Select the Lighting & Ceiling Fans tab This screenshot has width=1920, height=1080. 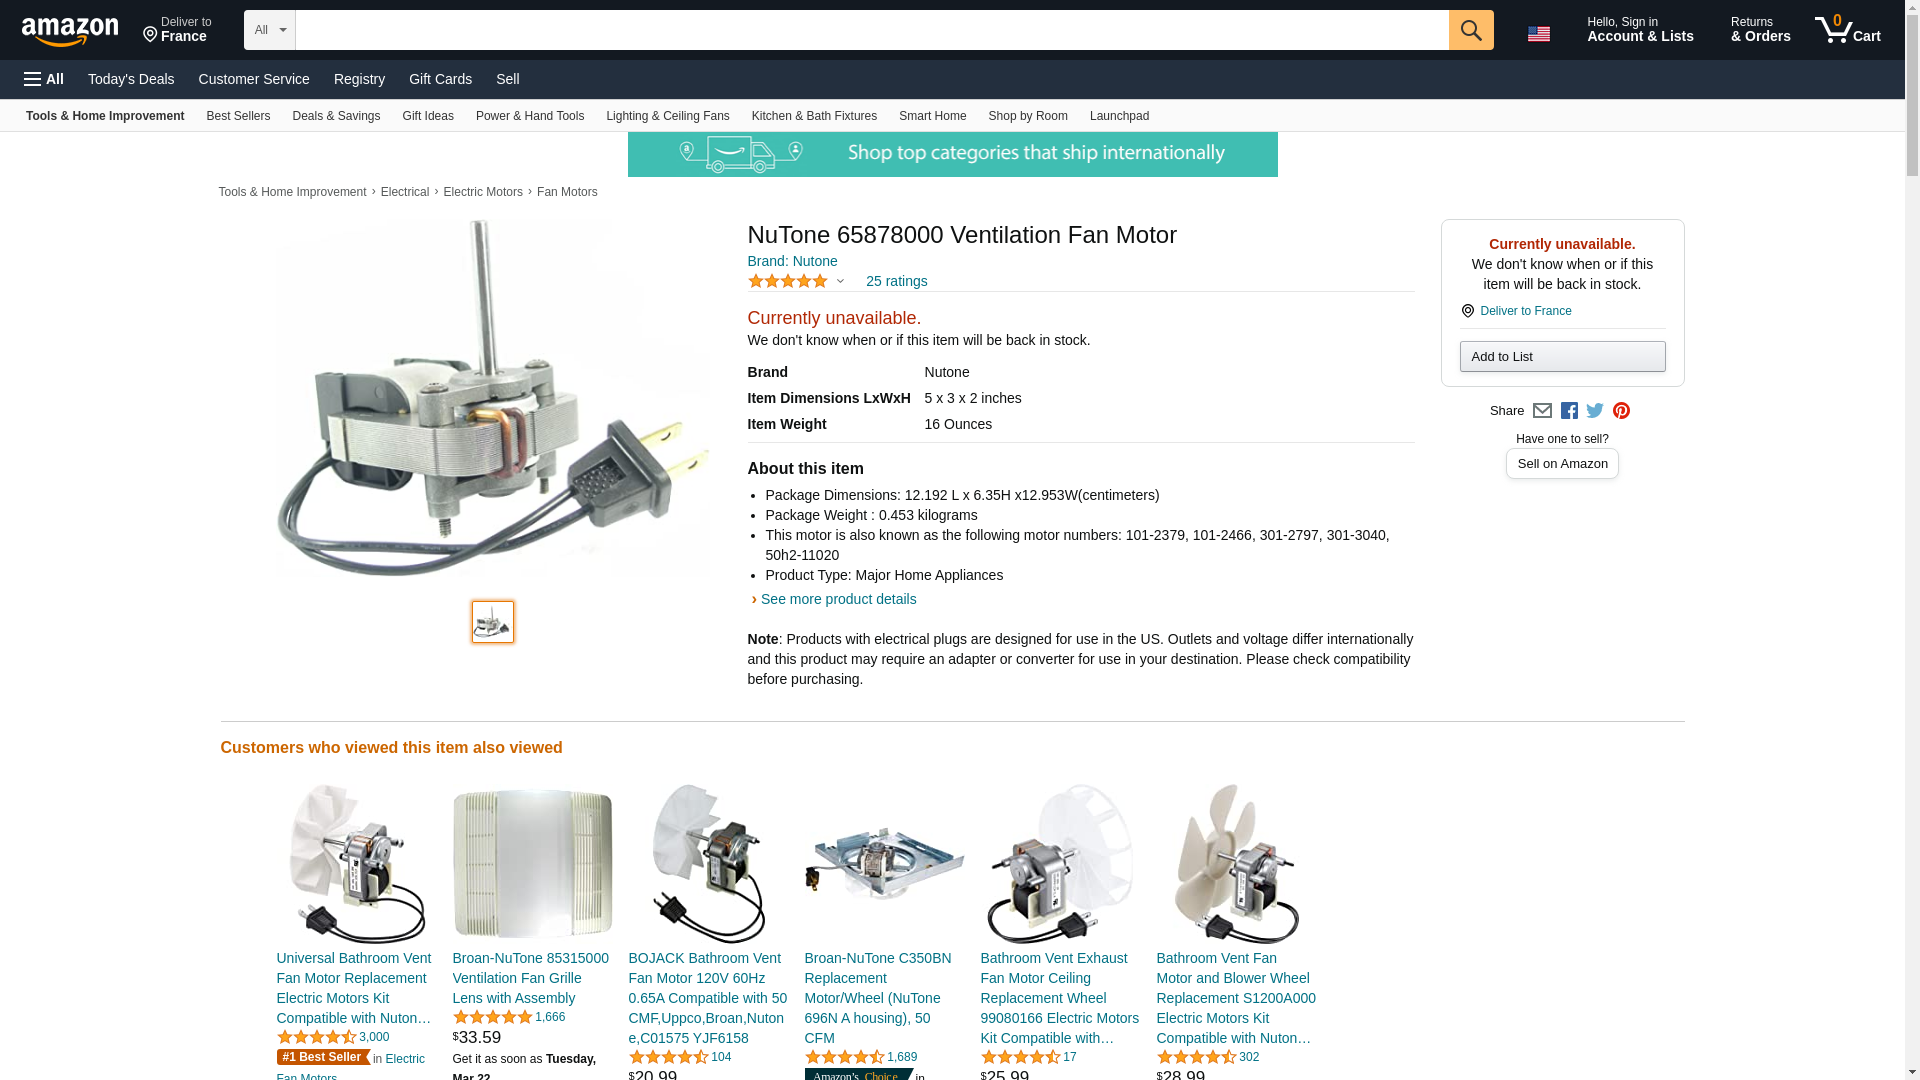(667, 116)
